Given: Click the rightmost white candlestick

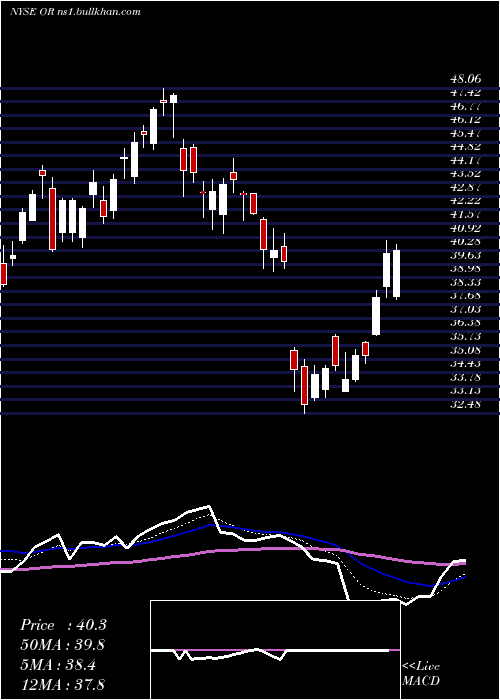Looking at the screenshot, I should pos(396,274).
